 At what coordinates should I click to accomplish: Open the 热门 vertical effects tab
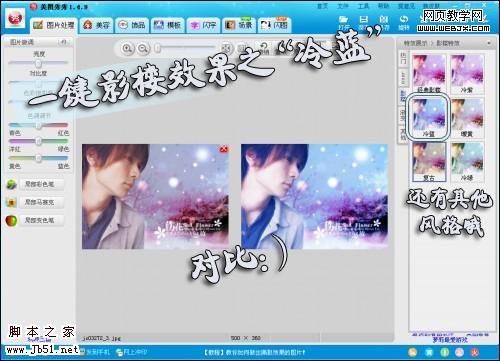(403, 59)
